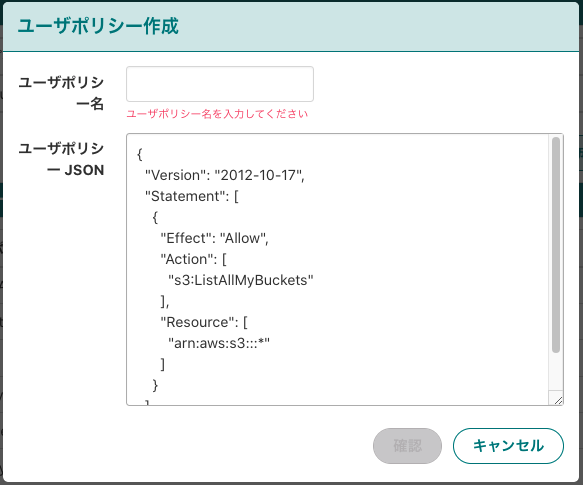
Task: Click the JSON textarea vertical scrollbar thumb
Action: (556, 245)
